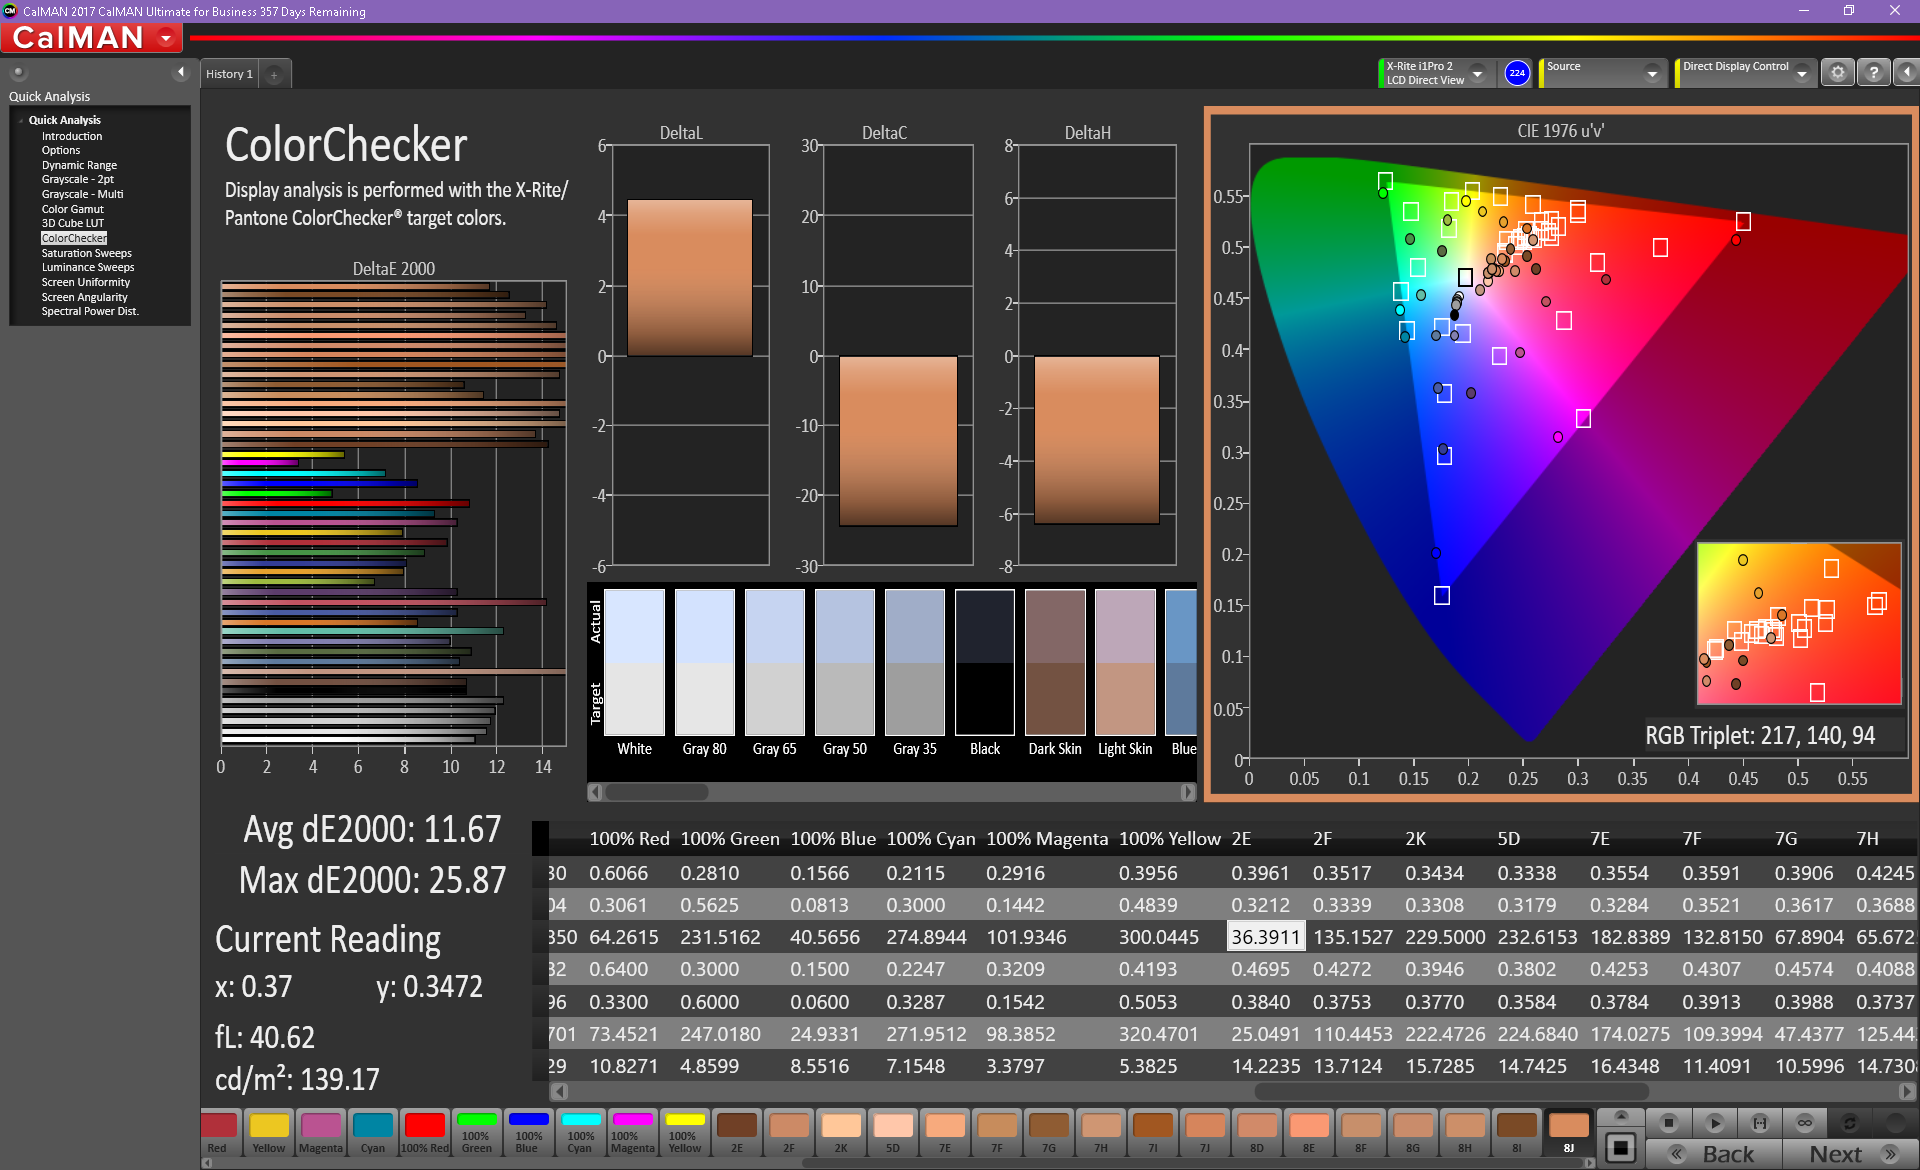Click the stop measurement button
Screen dimensions: 1920x1170
click(x=1668, y=1122)
